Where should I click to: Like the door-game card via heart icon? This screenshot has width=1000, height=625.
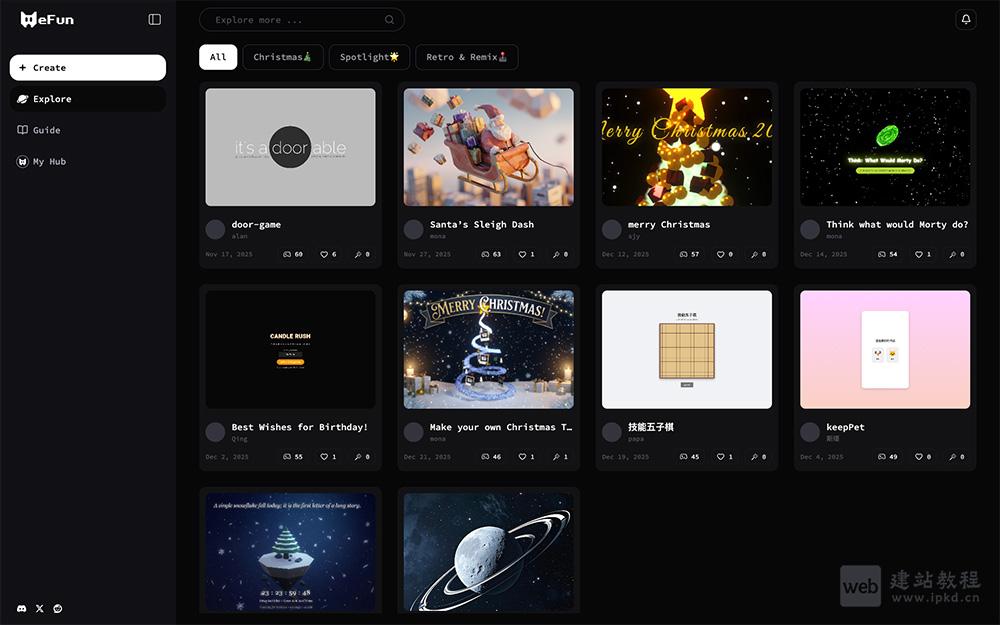point(324,255)
